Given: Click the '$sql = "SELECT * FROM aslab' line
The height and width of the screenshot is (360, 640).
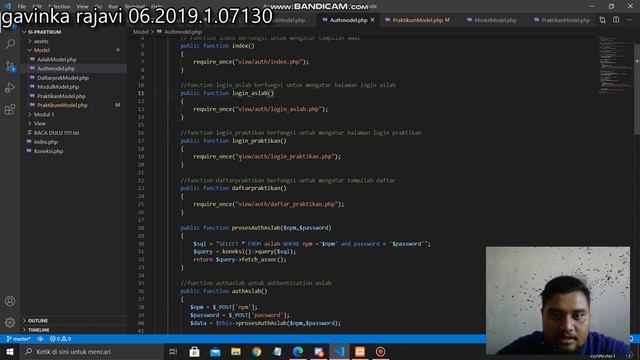Looking at the screenshot, I should coord(312,244).
